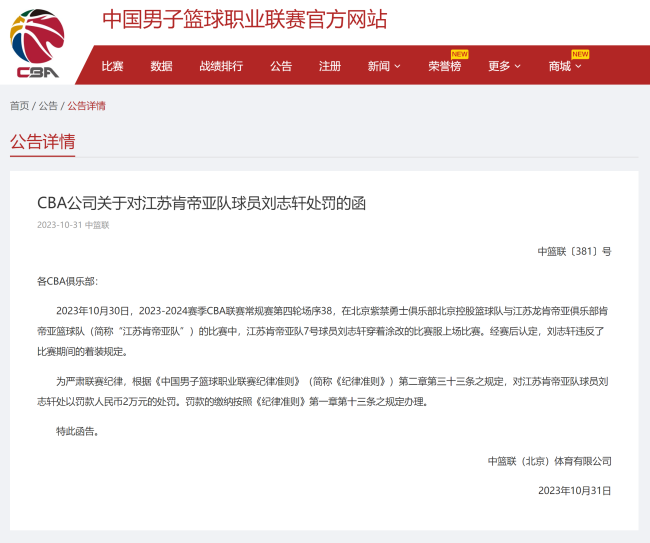Select the 公告详情 section heading
The height and width of the screenshot is (543, 650).
click(x=42, y=141)
